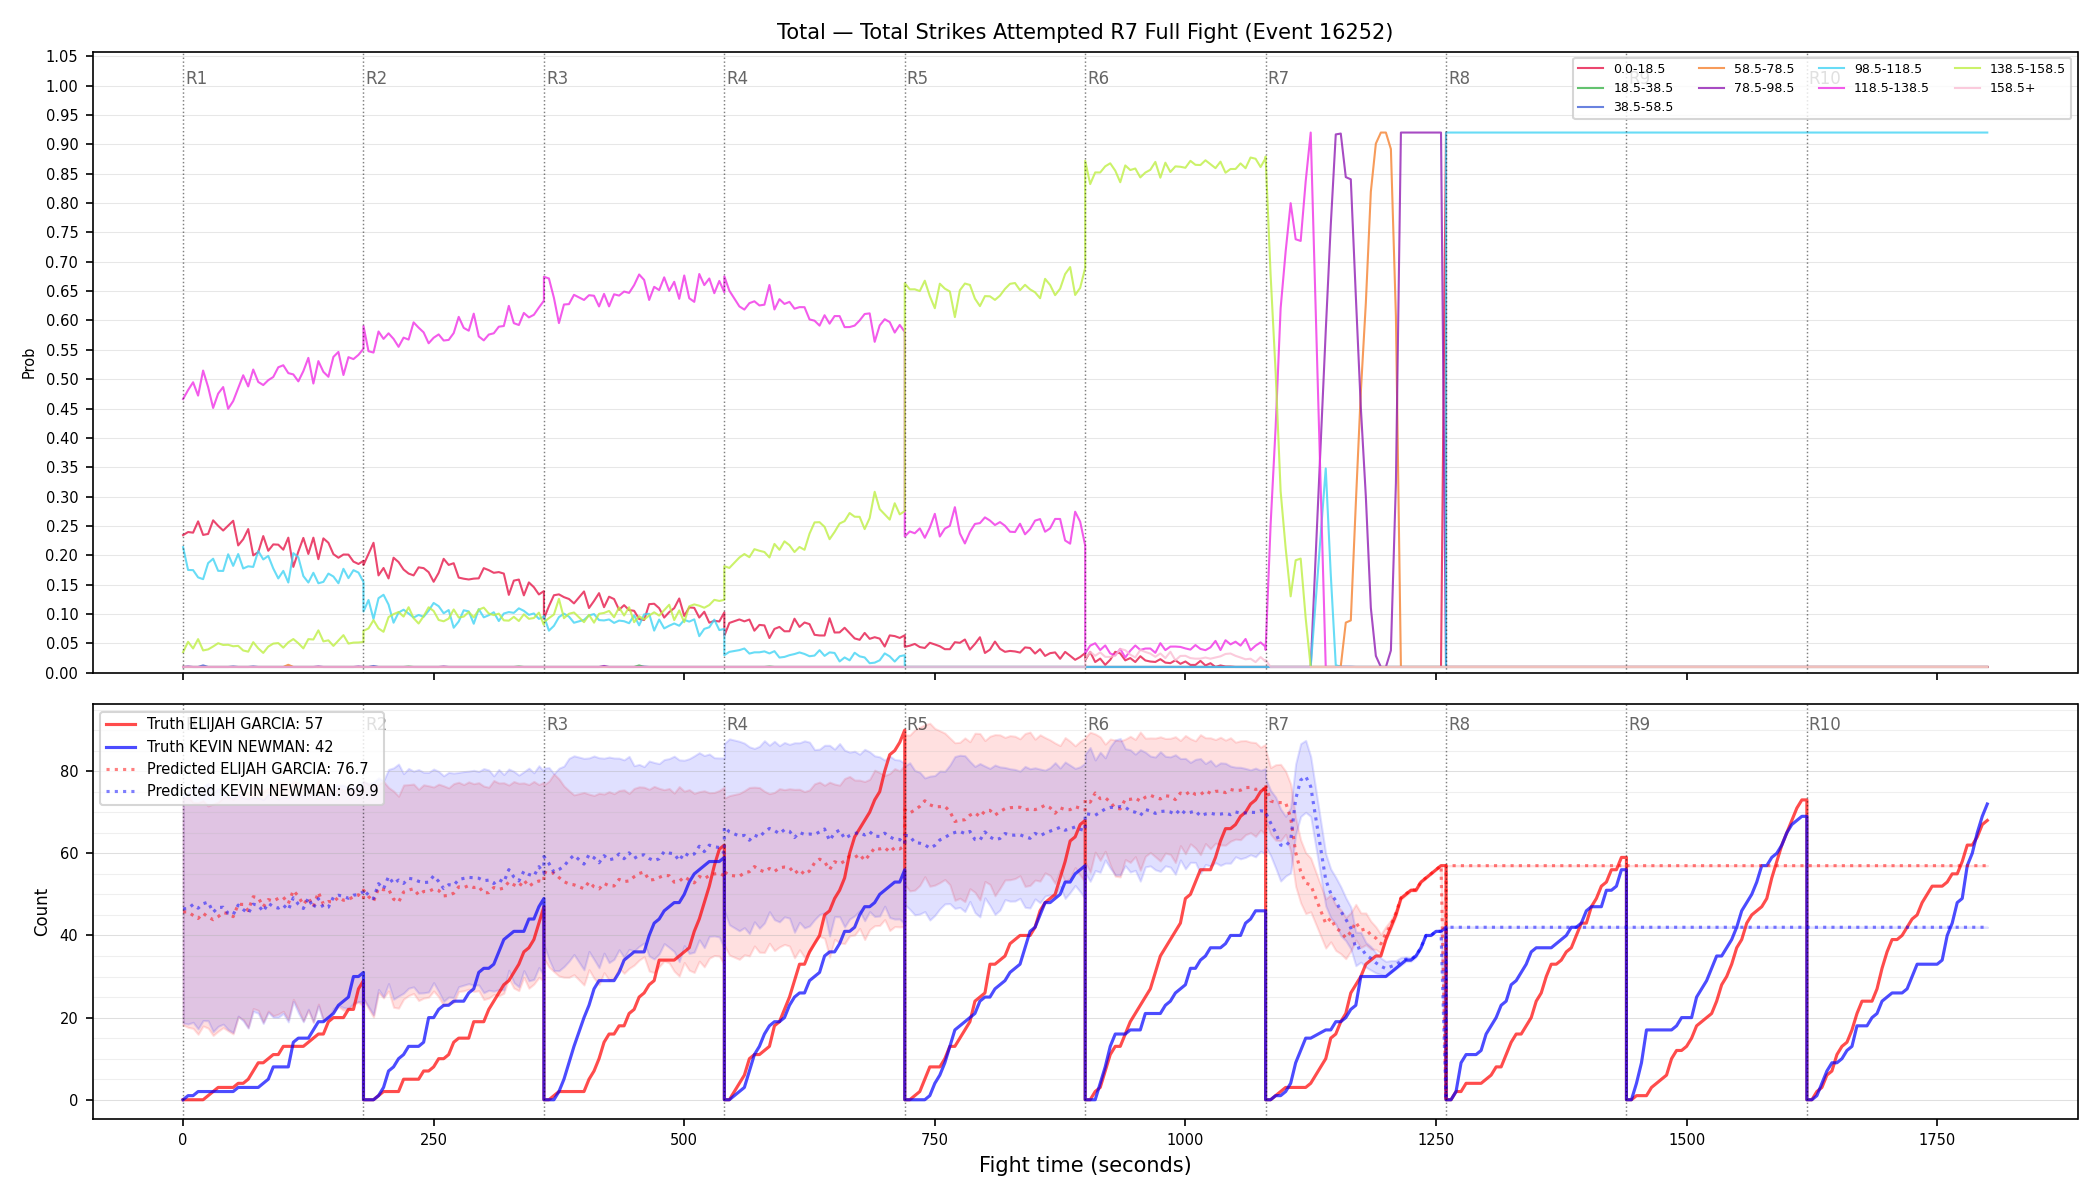Click the R9 round marker in bottom chart
This screenshot has width=2100, height=1200.
point(1639,724)
